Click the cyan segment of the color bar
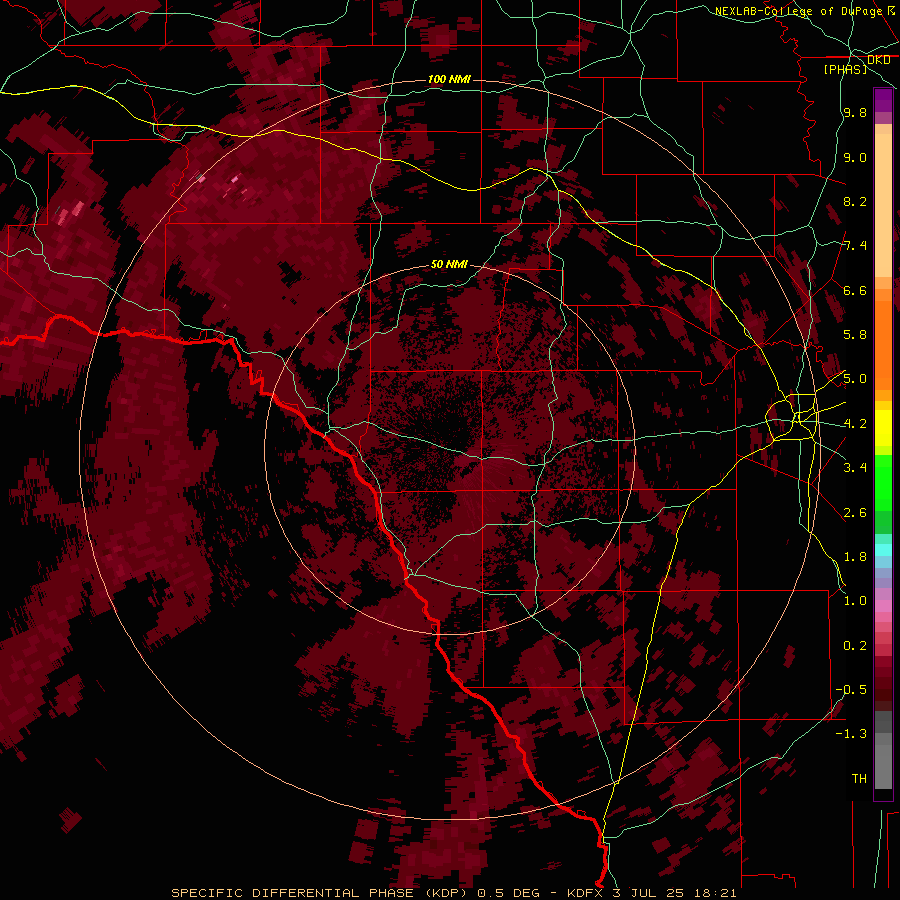The width and height of the screenshot is (900, 900). coord(883,549)
